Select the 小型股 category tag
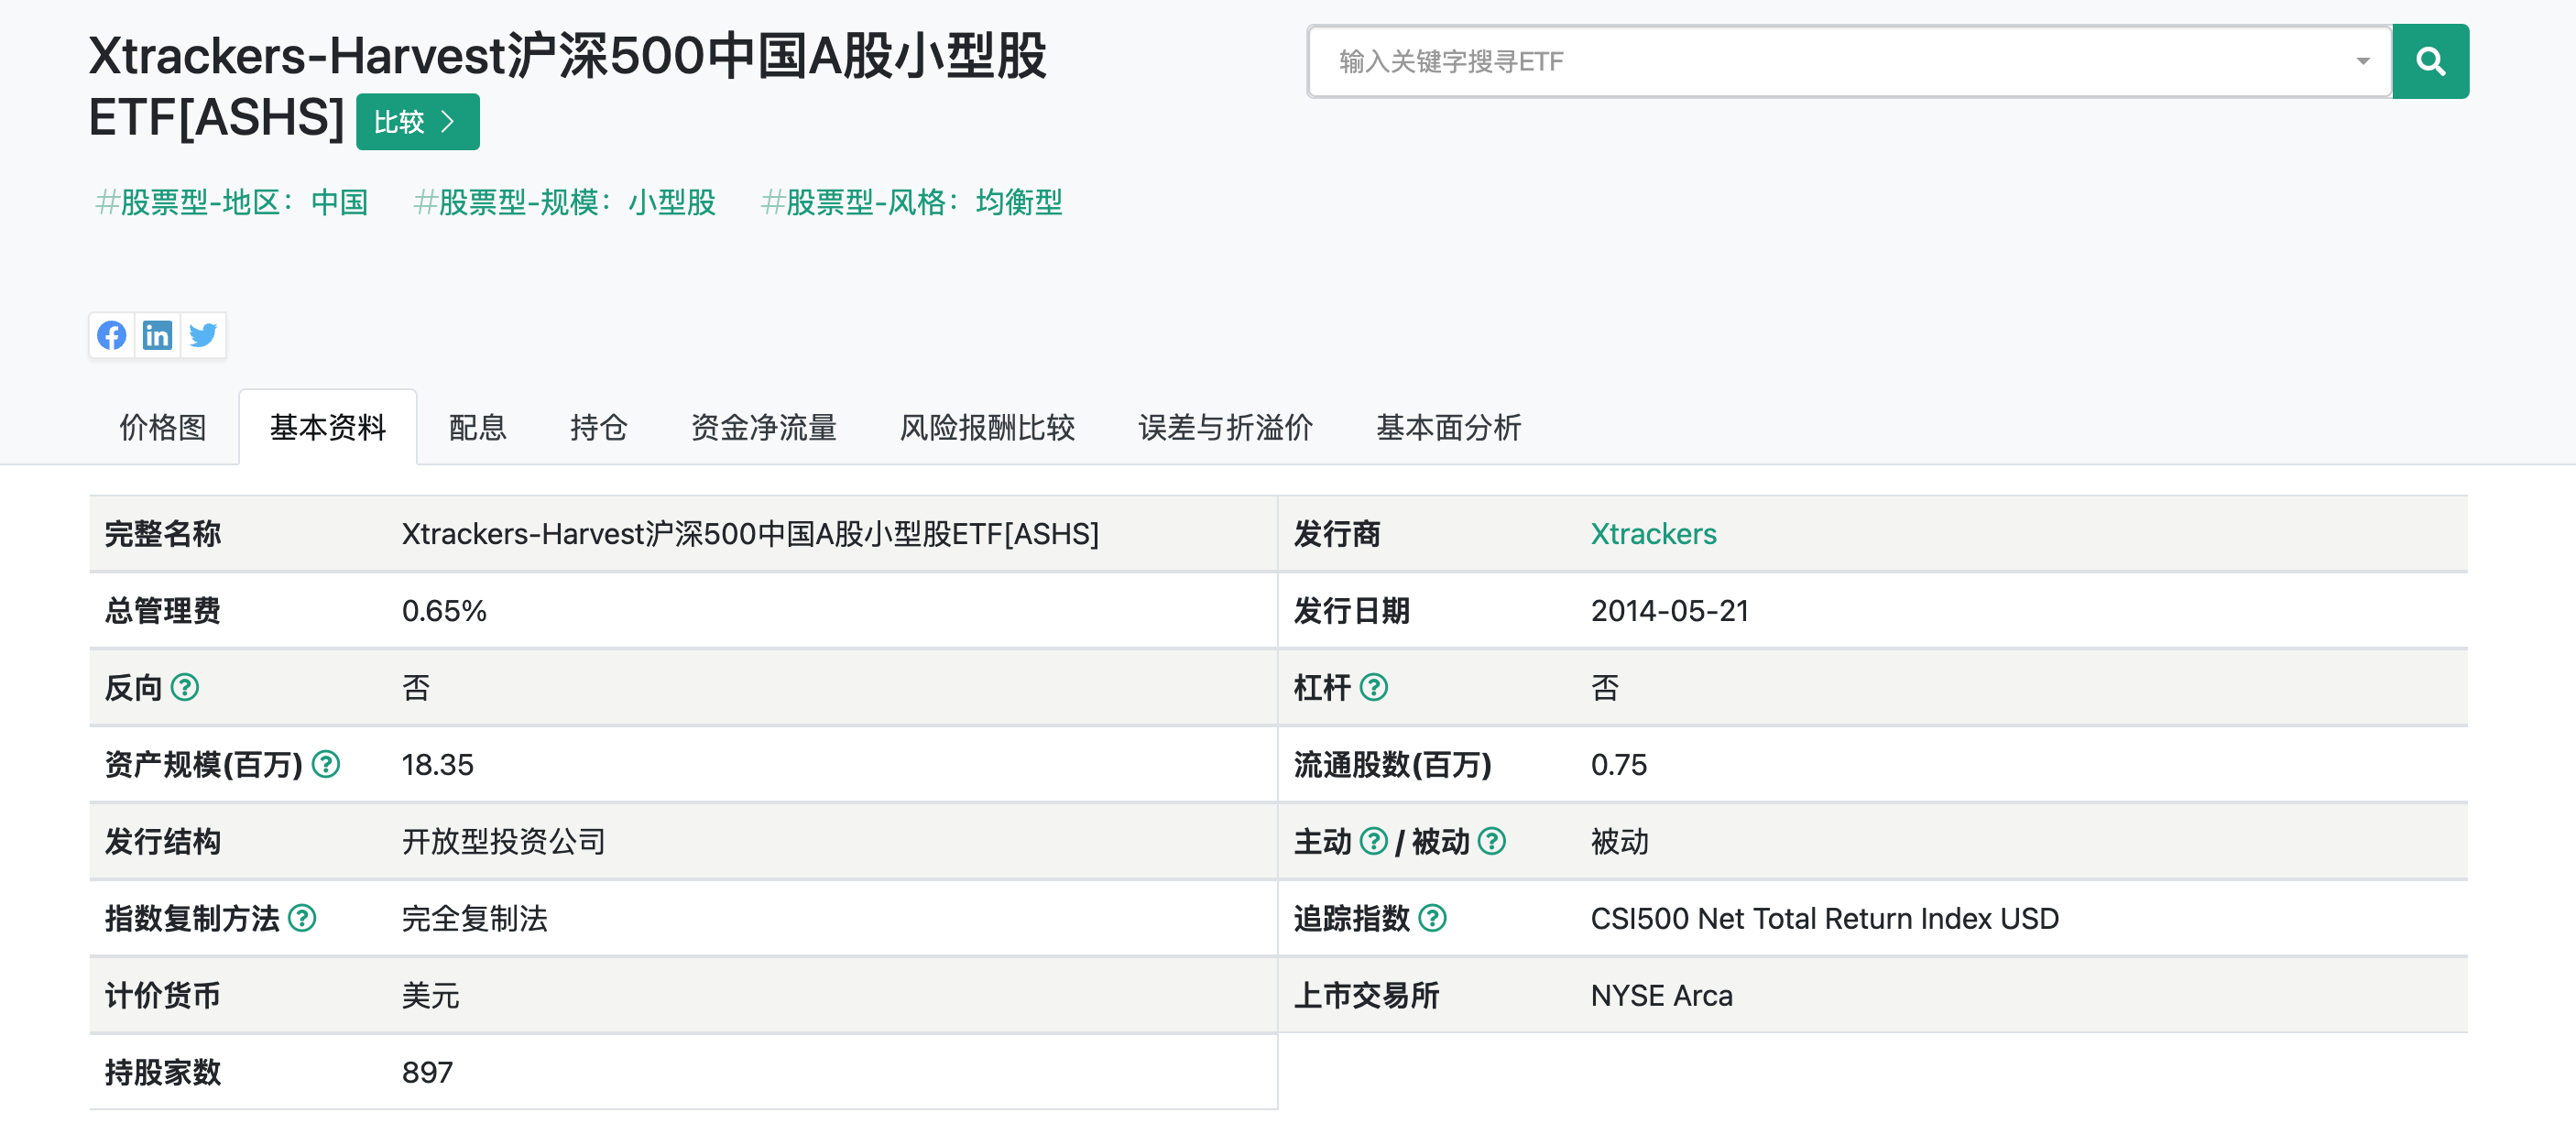This screenshot has width=2576, height=1145. pyautogui.click(x=671, y=203)
